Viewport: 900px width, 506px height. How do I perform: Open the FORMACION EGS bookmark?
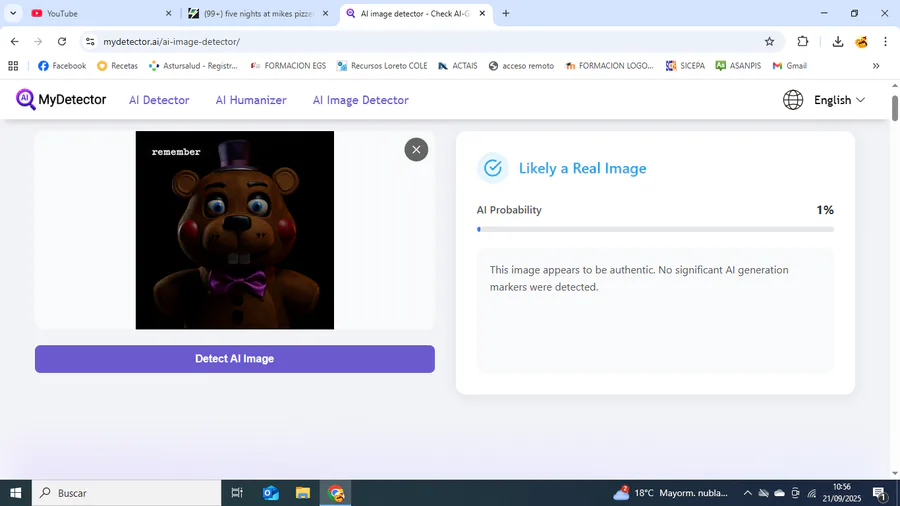tap(288, 66)
